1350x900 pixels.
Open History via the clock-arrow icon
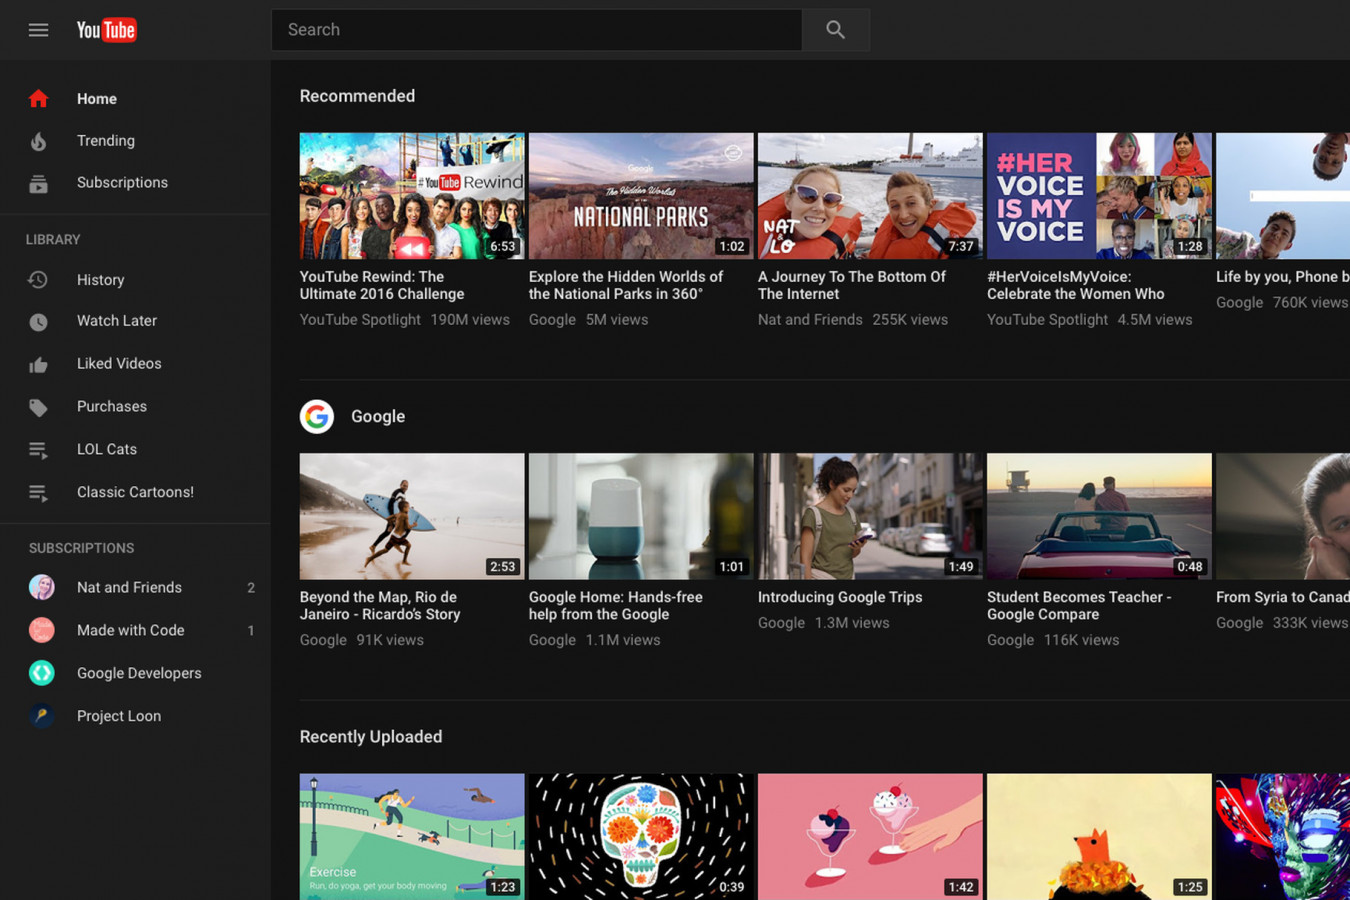(38, 279)
